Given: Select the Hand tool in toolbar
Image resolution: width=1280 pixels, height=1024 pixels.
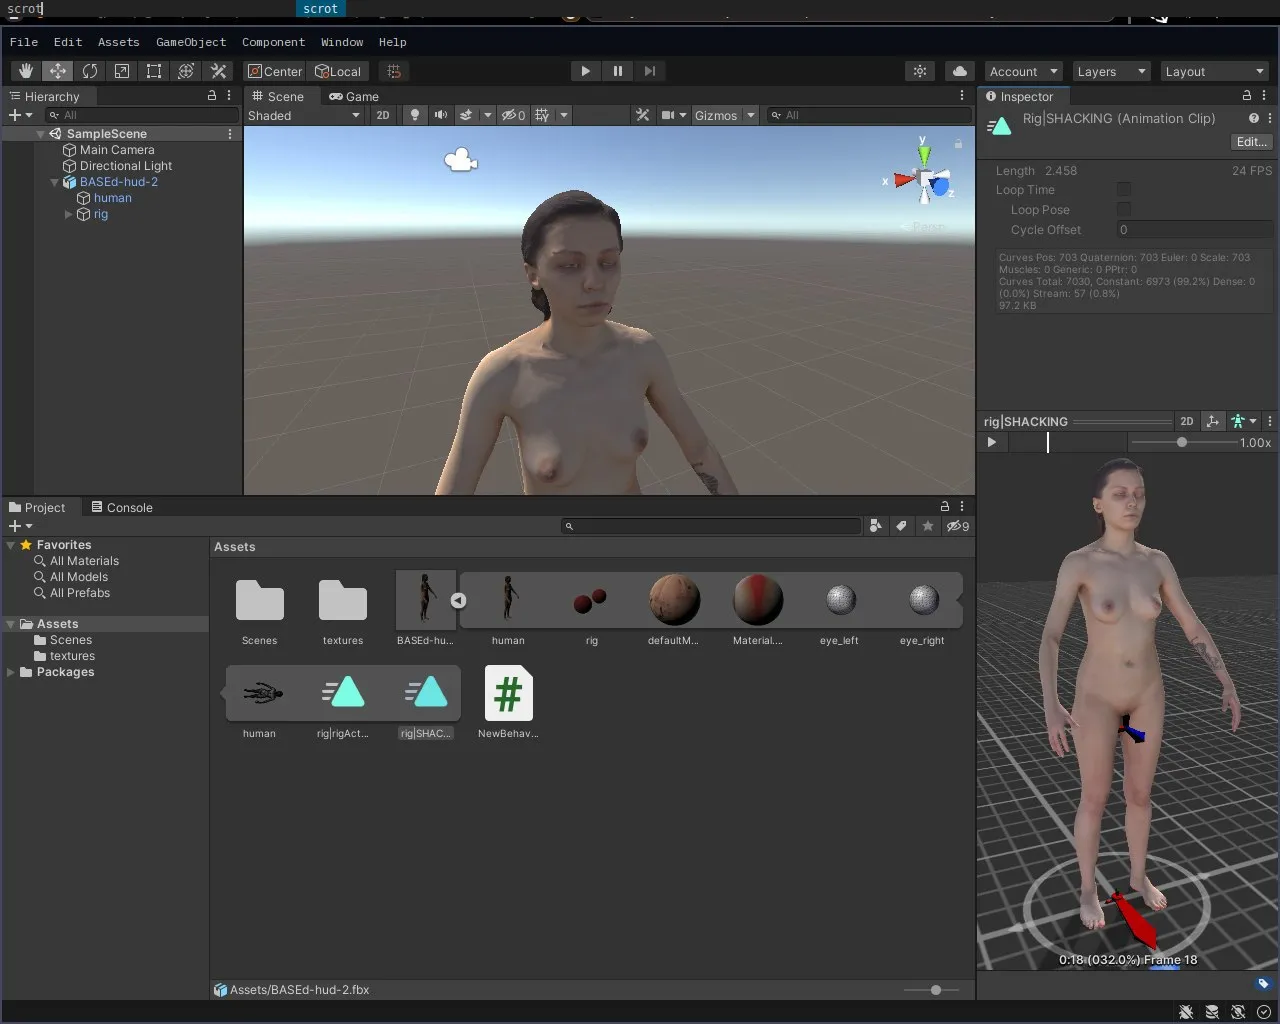Looking at the screenshot, I should 26,71.
